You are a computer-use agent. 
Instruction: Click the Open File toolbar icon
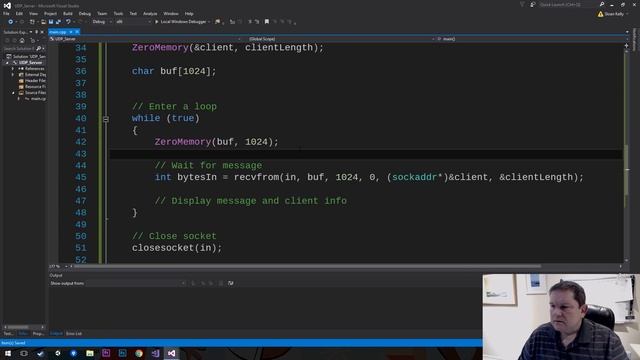coord(43,22)
